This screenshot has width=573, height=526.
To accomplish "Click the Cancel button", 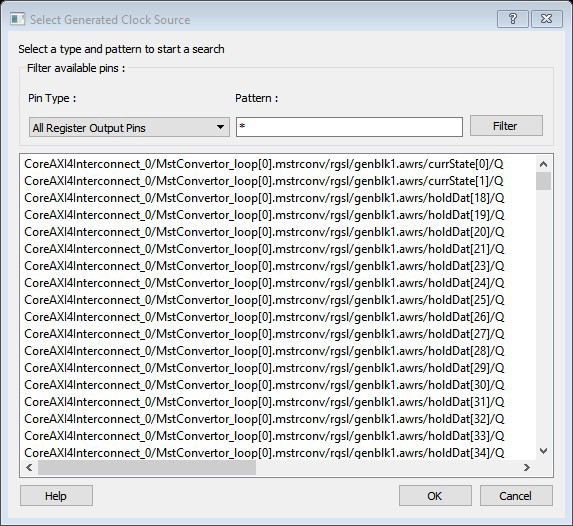I will (x=516, y=496).
